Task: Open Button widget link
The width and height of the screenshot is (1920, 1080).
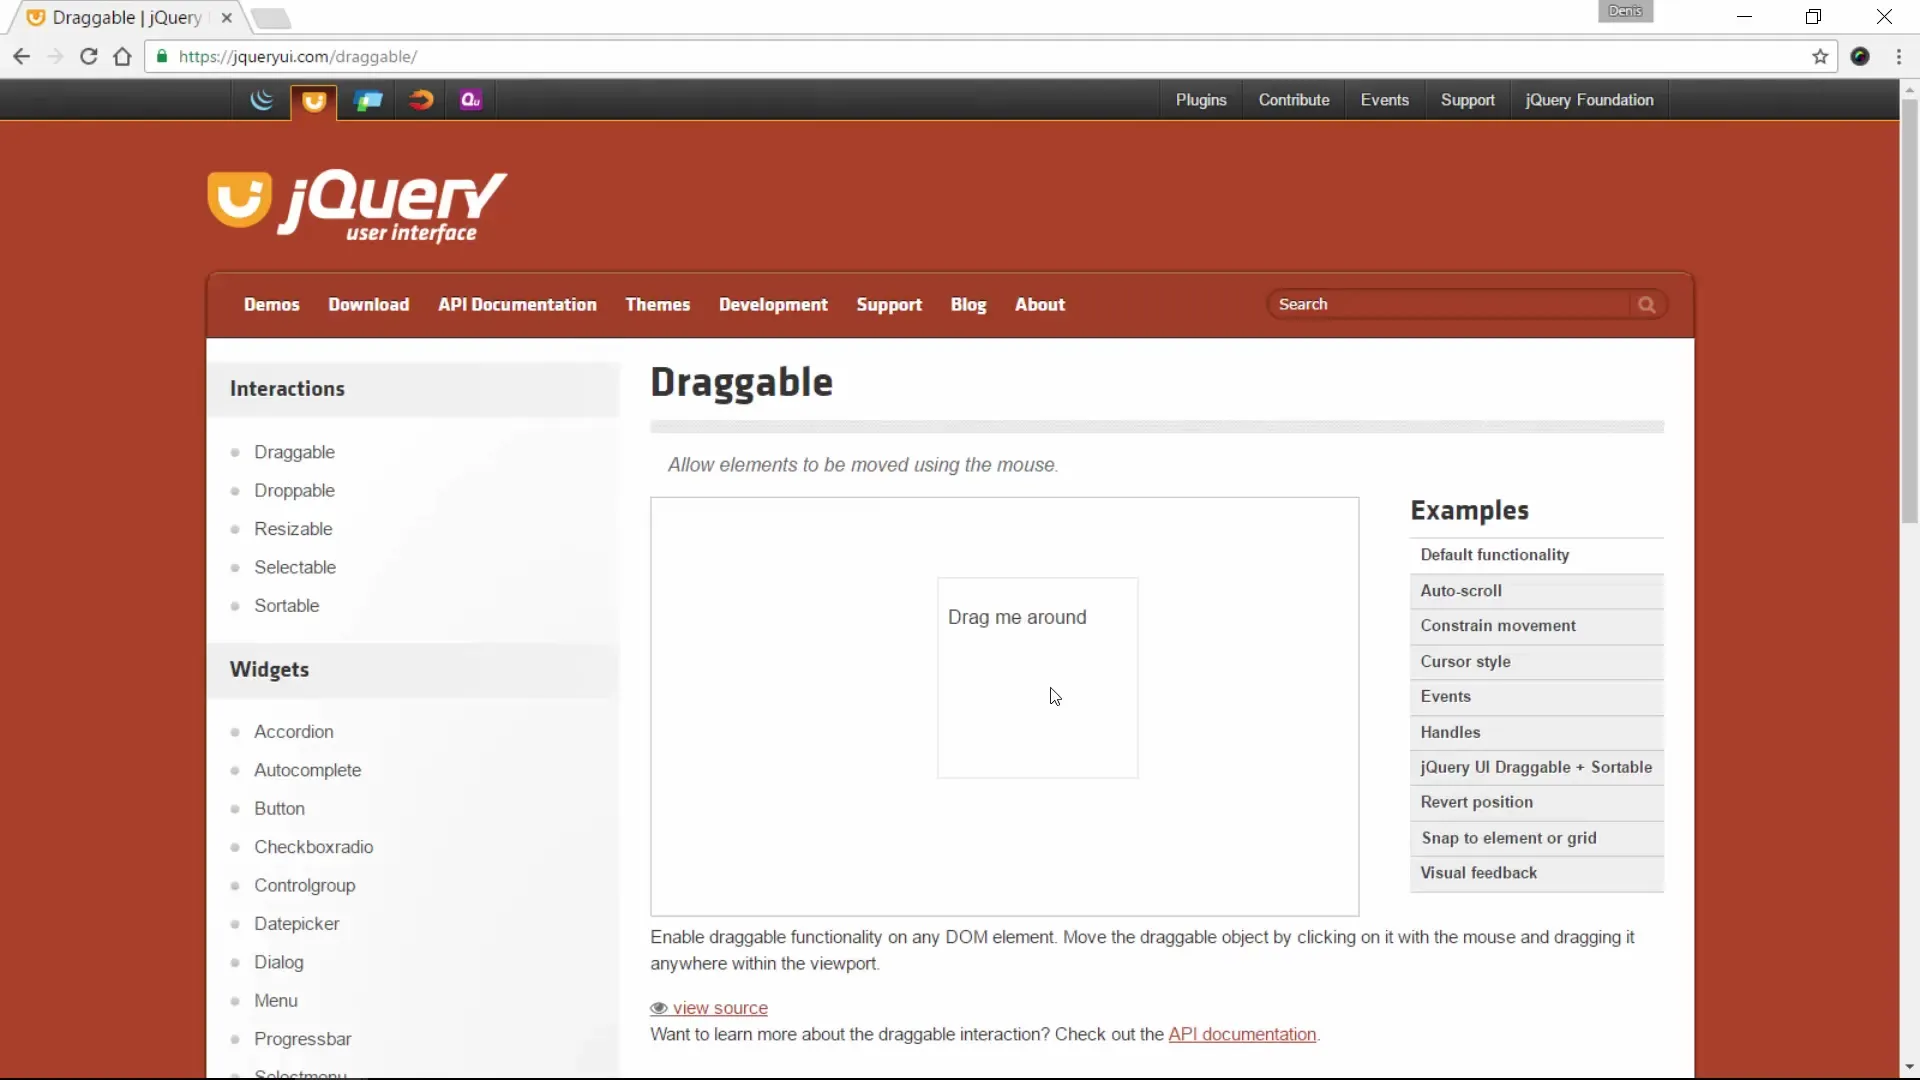Action: pos(280,809)
